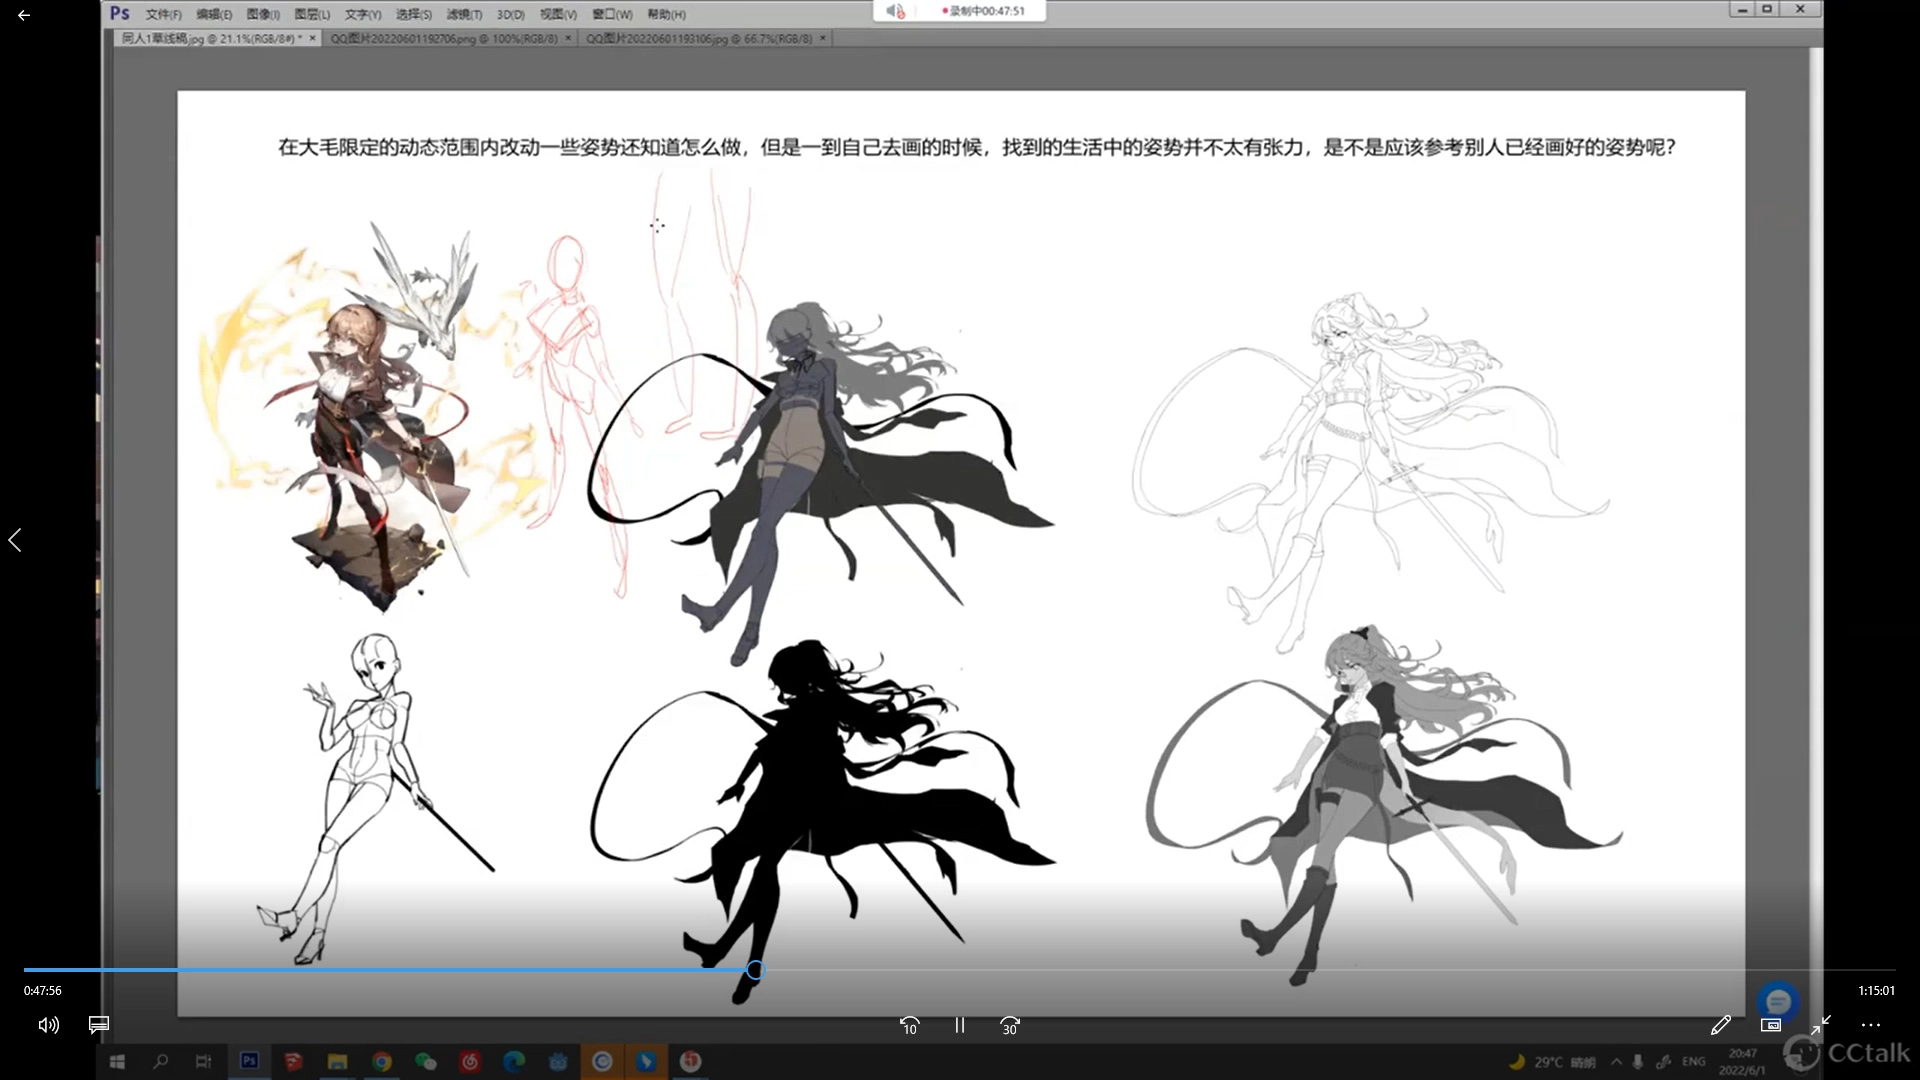Screen dimensions: 1920x1080
Task: Expand system tray hidden icons arrow
Action: [1616, 1062]
